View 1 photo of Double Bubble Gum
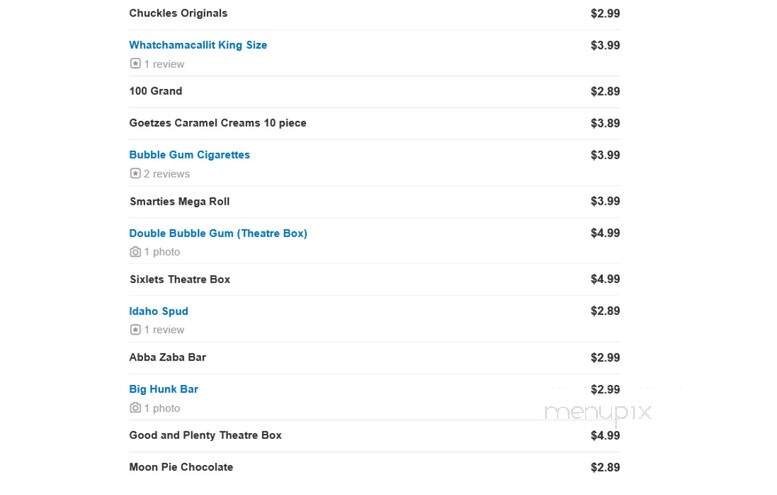The image size is (777, 495). point(162,252)
